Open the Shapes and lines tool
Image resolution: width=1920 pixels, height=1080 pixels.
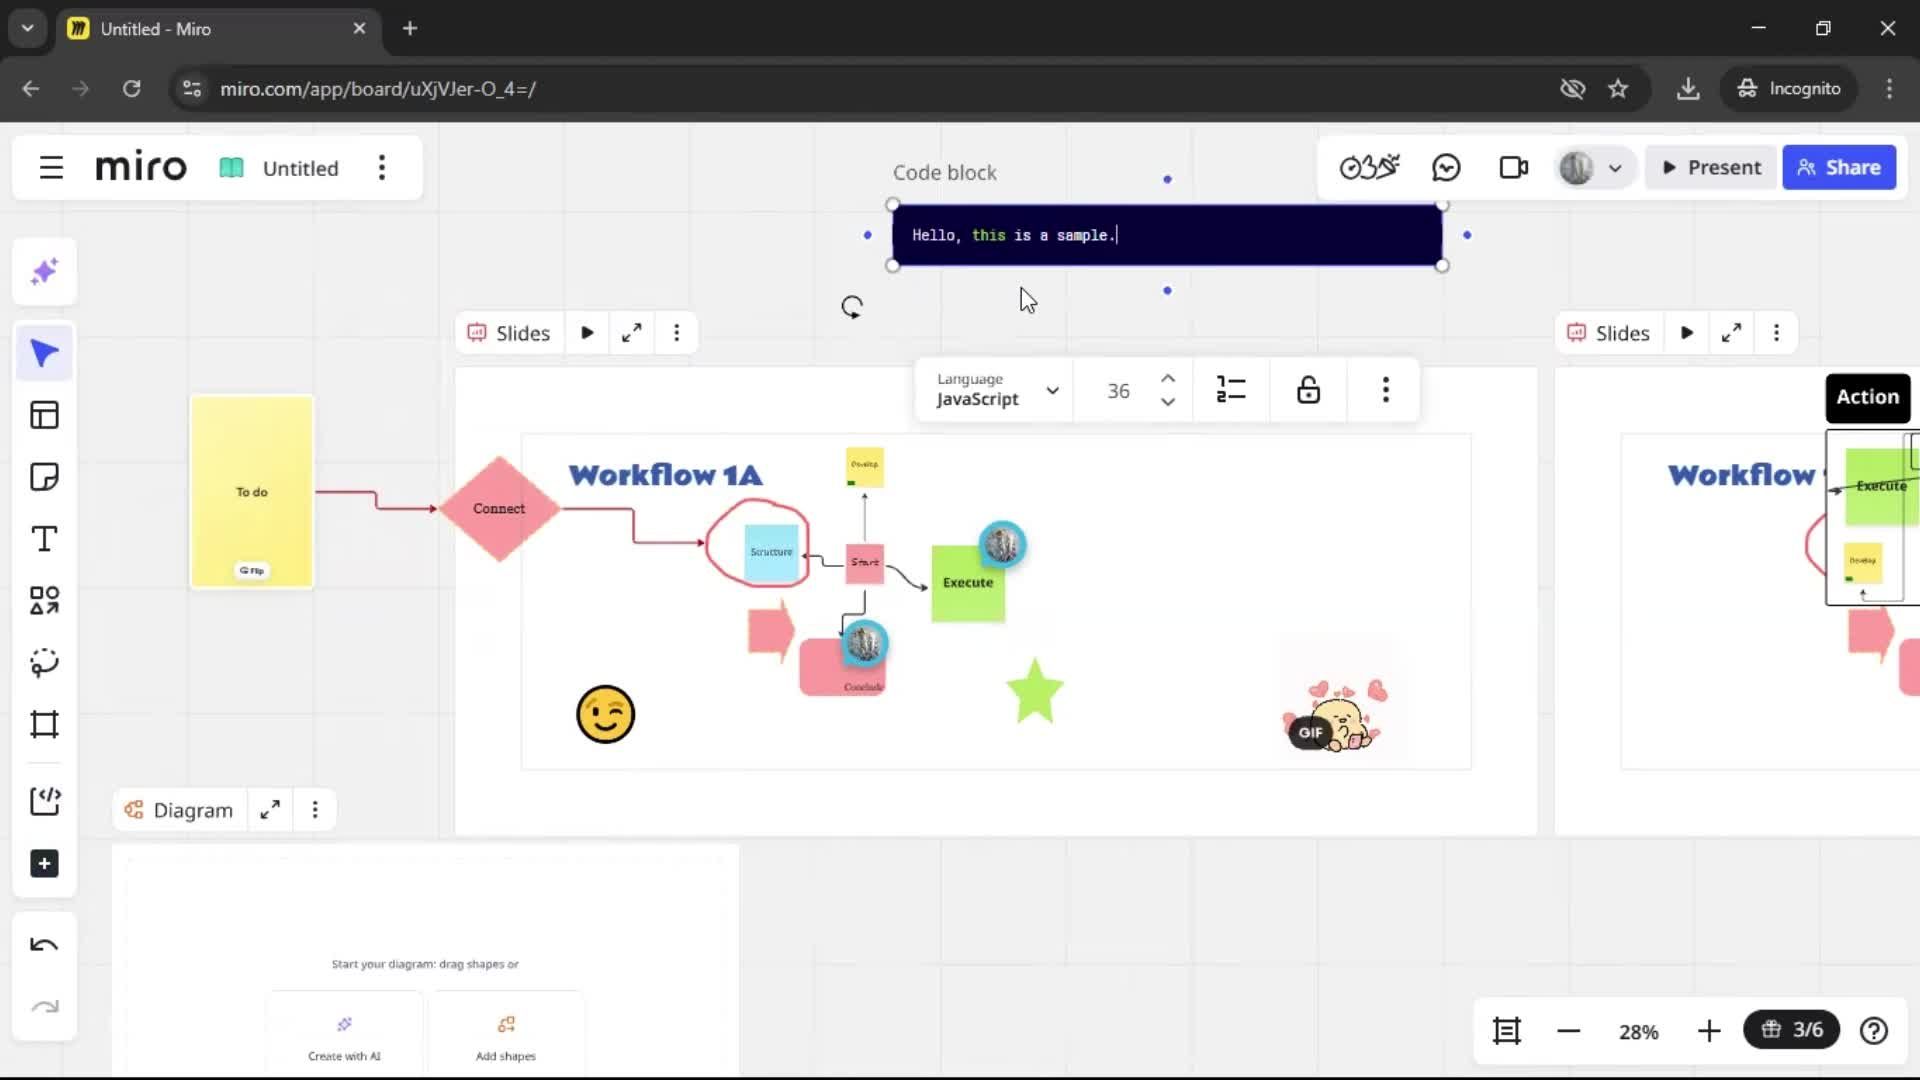(x=44, y=601)
